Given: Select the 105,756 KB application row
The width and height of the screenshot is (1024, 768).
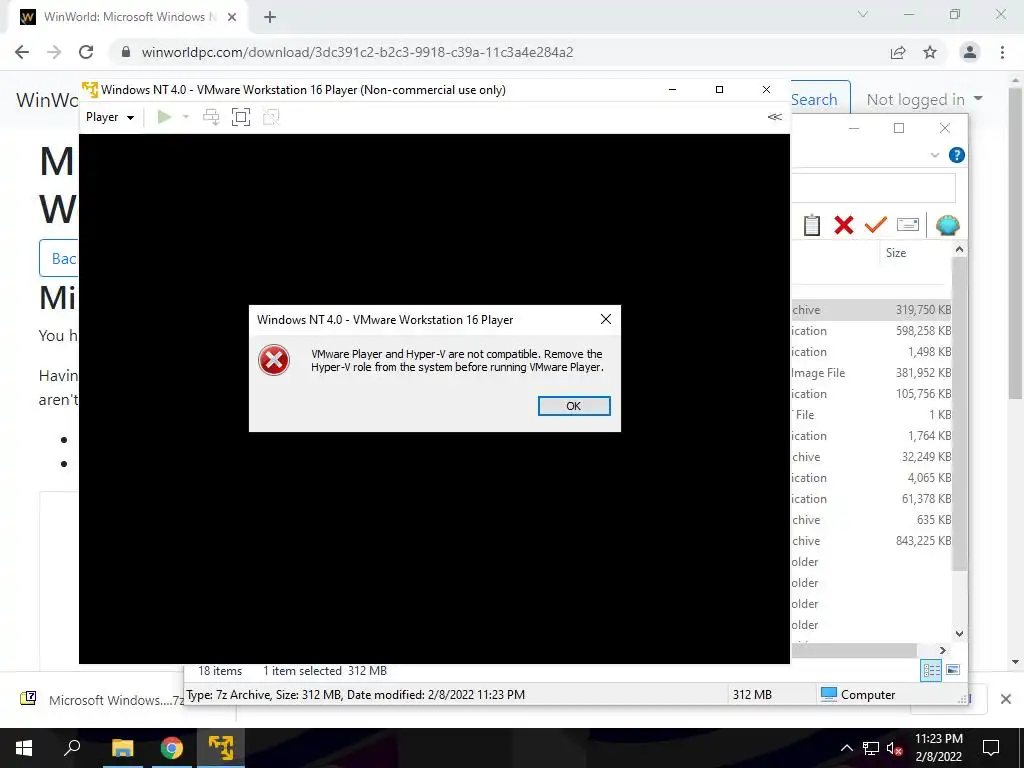Looking at the screenshot, I should click(x=871, y=394).
